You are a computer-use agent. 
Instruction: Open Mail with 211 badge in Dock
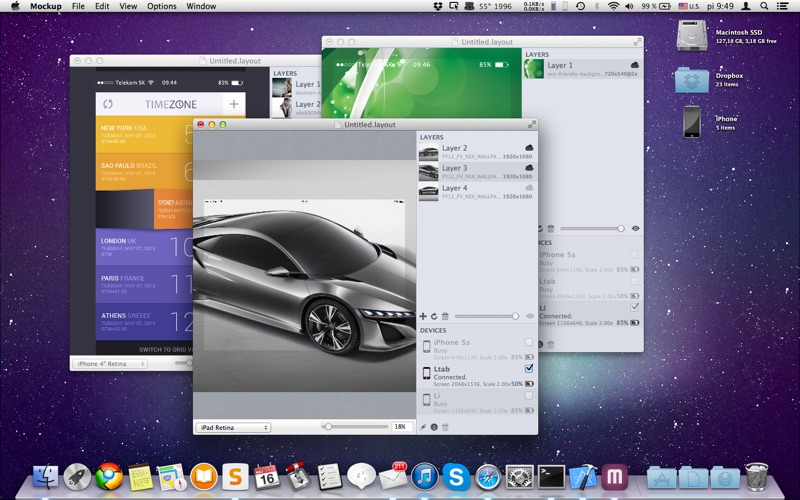(x=393, y=476)
